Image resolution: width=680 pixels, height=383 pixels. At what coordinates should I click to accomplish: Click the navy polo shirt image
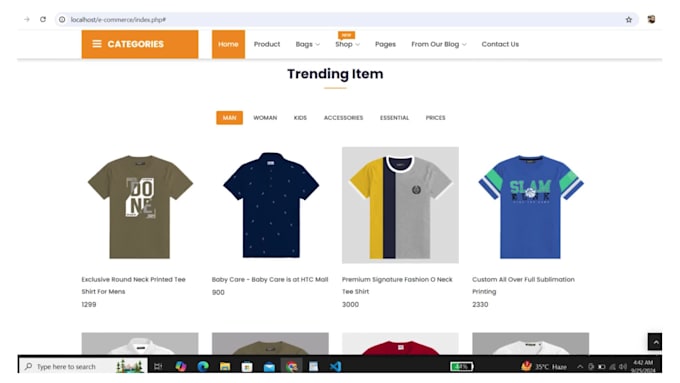(270, 205)
